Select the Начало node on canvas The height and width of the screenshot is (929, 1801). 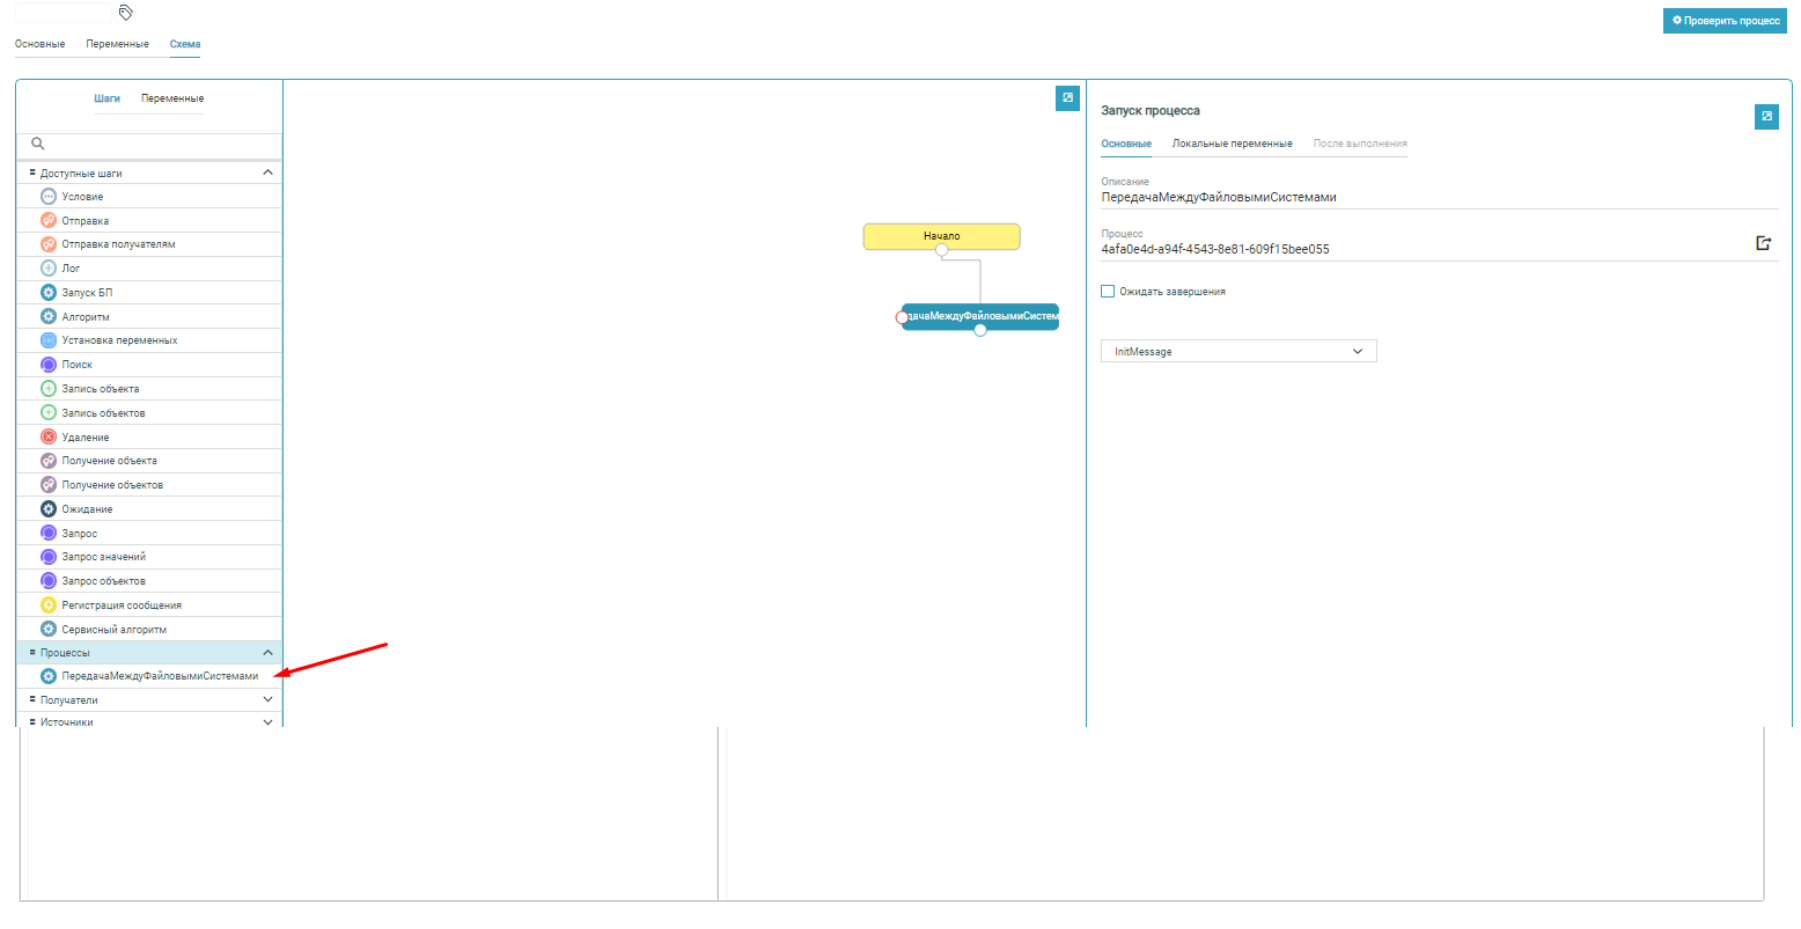pos(941,236)
